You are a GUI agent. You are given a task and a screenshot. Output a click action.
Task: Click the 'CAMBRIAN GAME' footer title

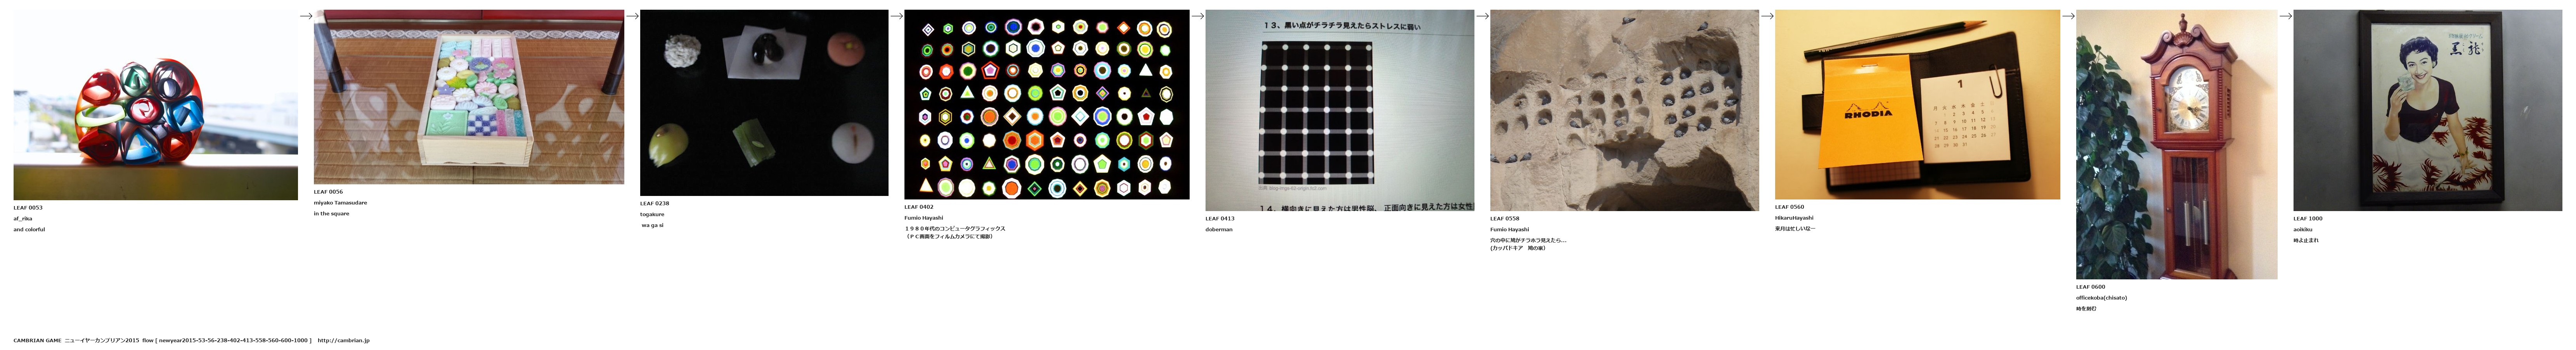[x=37, y=341]
